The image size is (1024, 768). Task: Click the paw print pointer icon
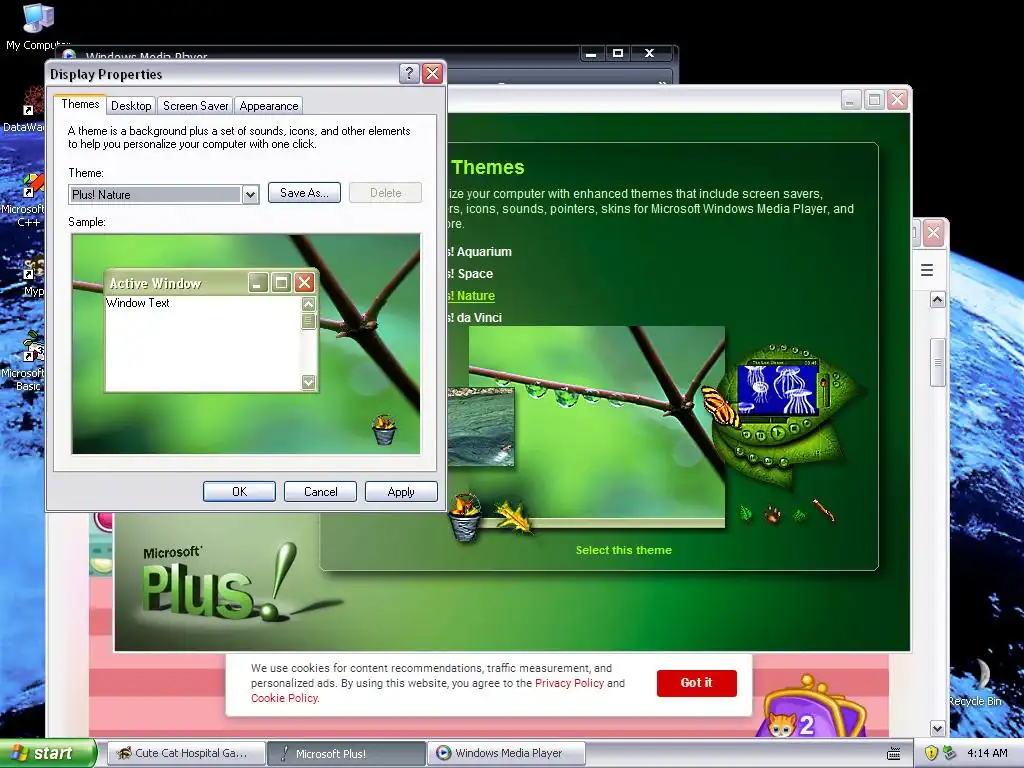tap(773, 515)
